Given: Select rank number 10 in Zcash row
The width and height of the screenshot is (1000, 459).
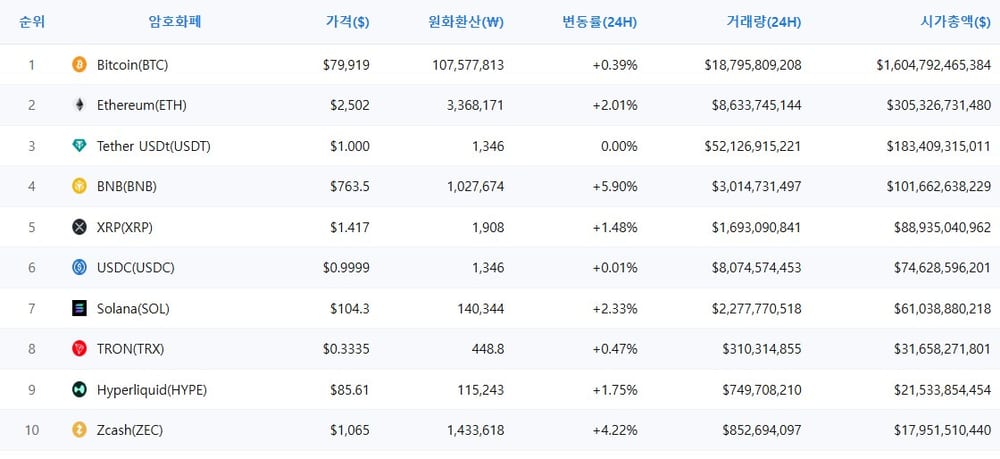Looking at the screenshot, I should (x=32, y=431).
